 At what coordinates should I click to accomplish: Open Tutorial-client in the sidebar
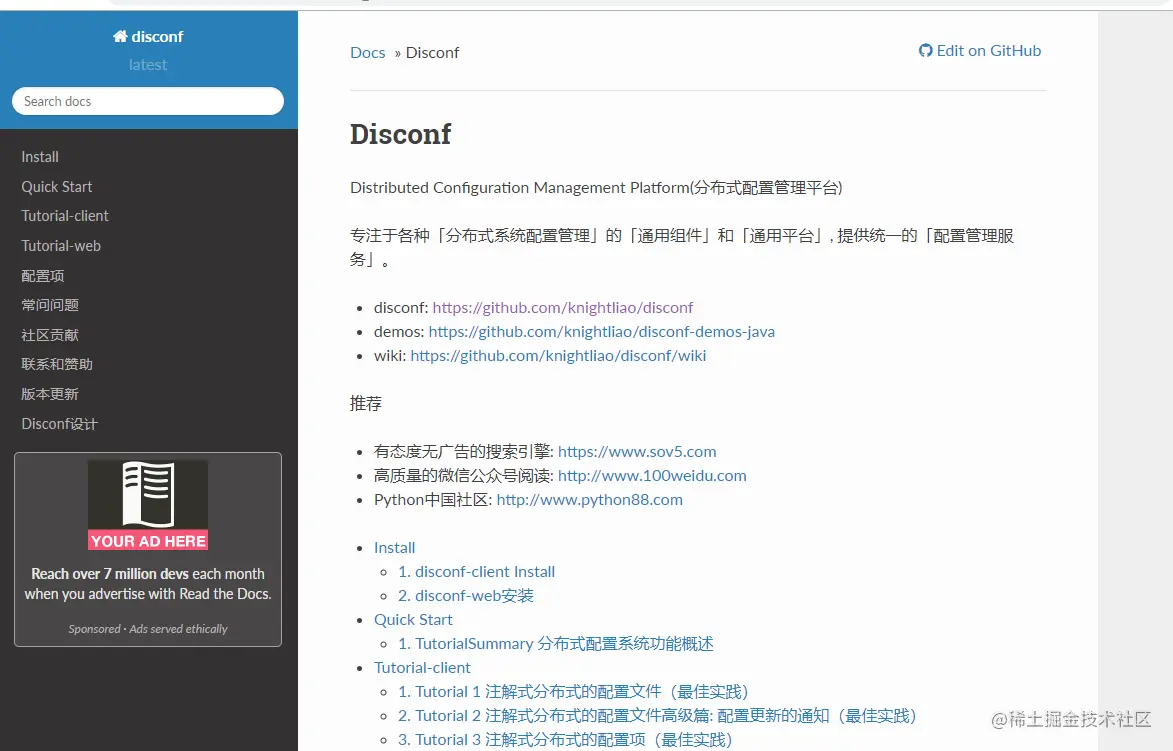pyautogui.click(x=65, y=216)
